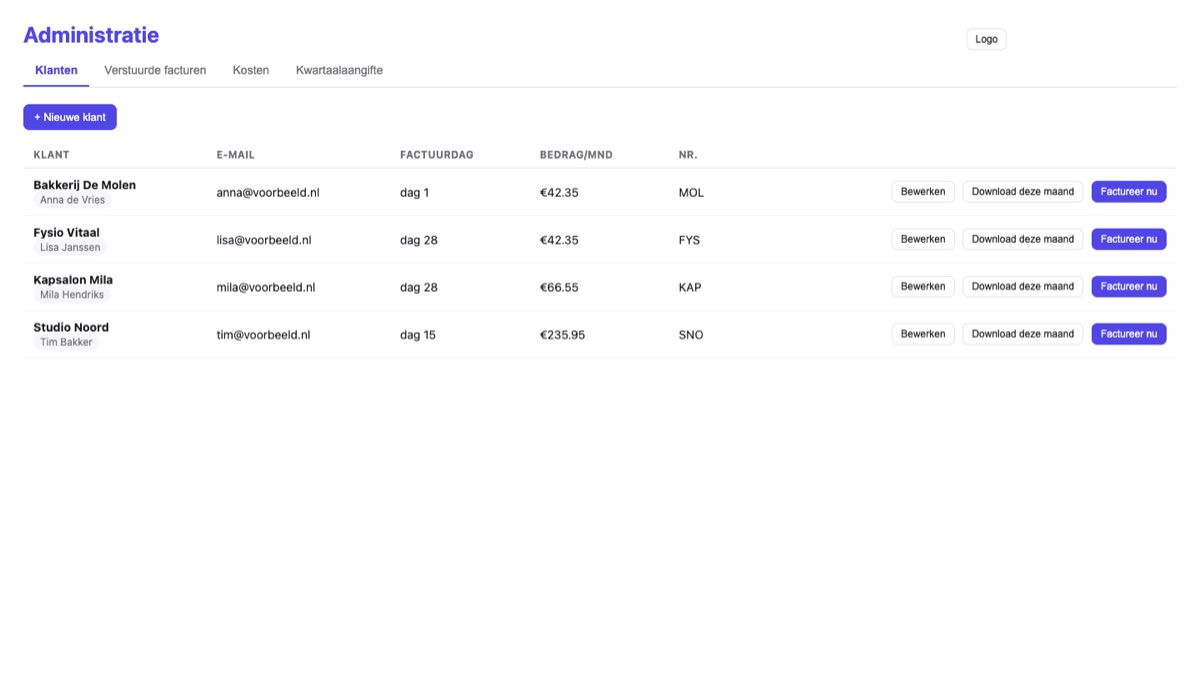Click the Administratie heading
The width and height of the screenshot is (1200, 683).
coord(91,35)
